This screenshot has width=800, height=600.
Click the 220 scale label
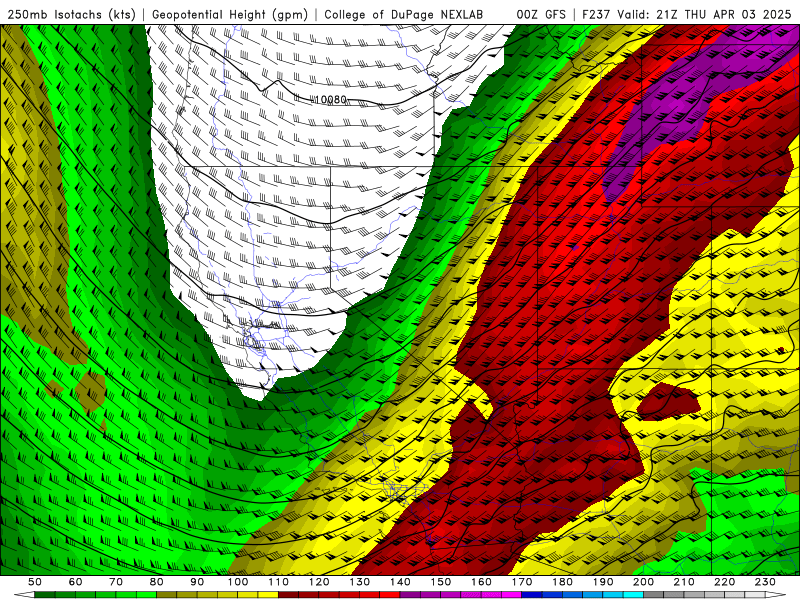click(724, 582)
